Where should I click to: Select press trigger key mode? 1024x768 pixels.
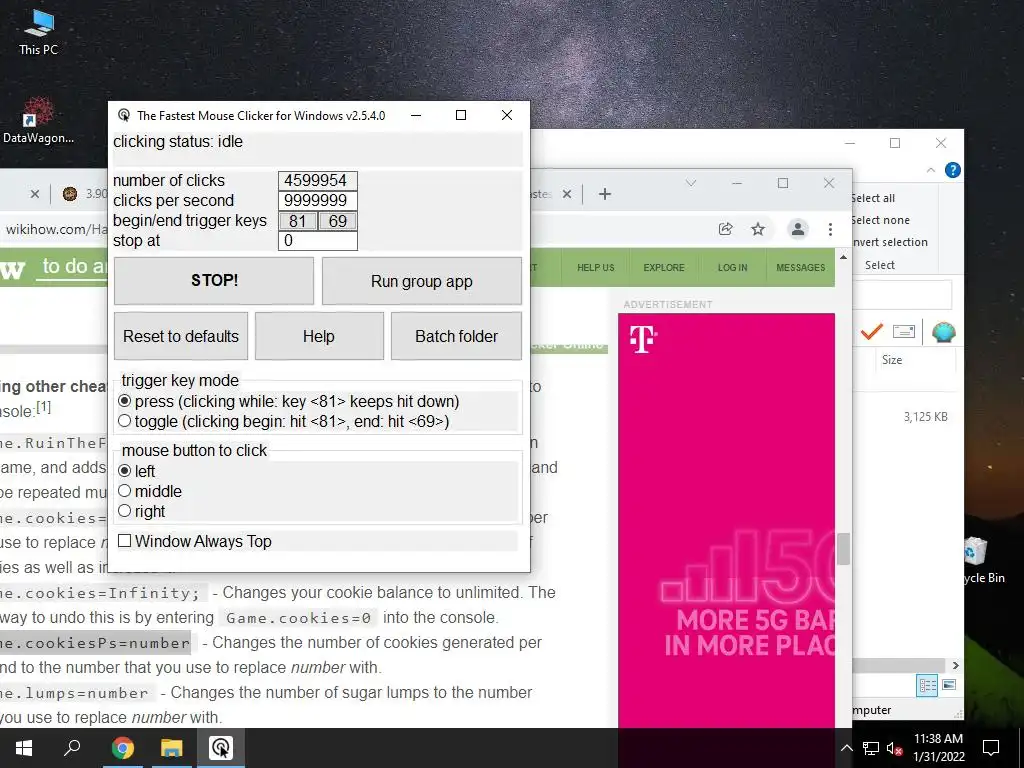[125, 401]
